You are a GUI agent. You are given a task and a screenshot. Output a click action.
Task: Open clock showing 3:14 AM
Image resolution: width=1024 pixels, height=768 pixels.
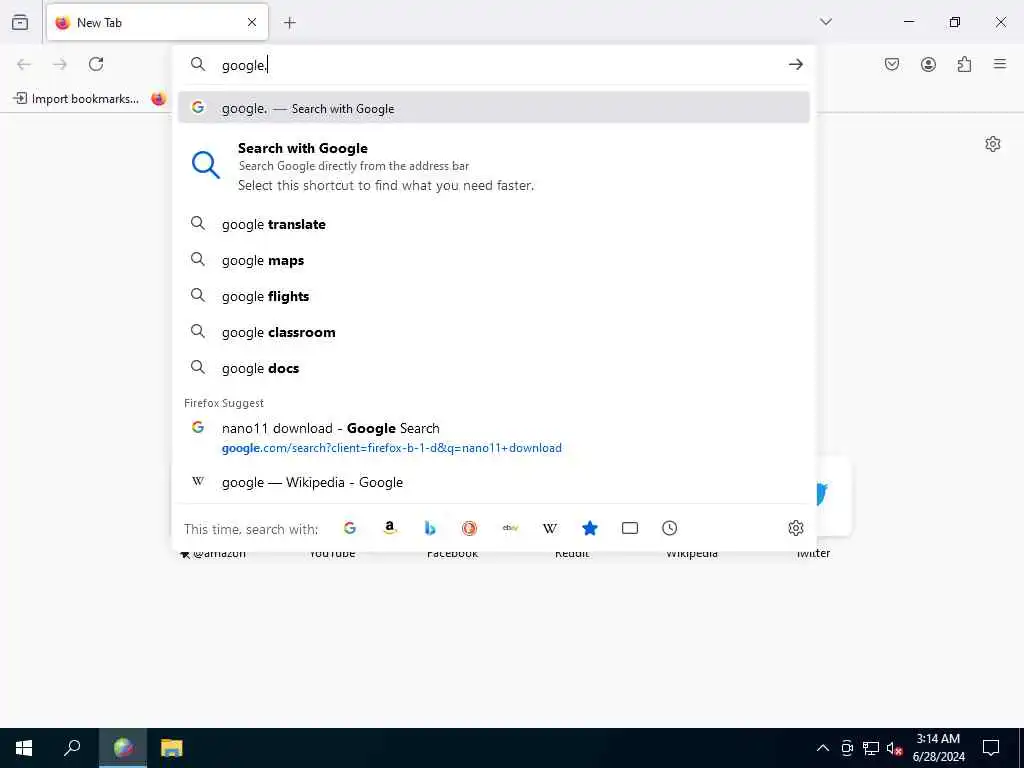[938, 748]
